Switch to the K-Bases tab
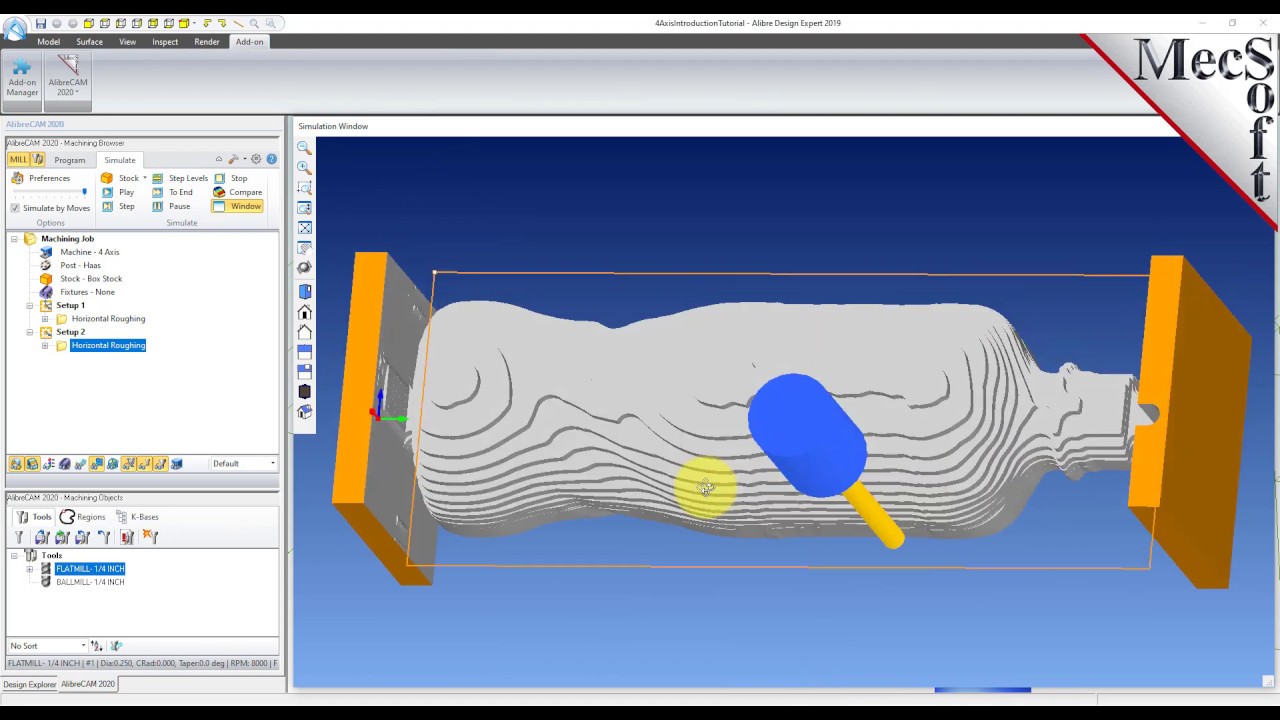This screenshot has height=720, width=1280. point(137,517)
